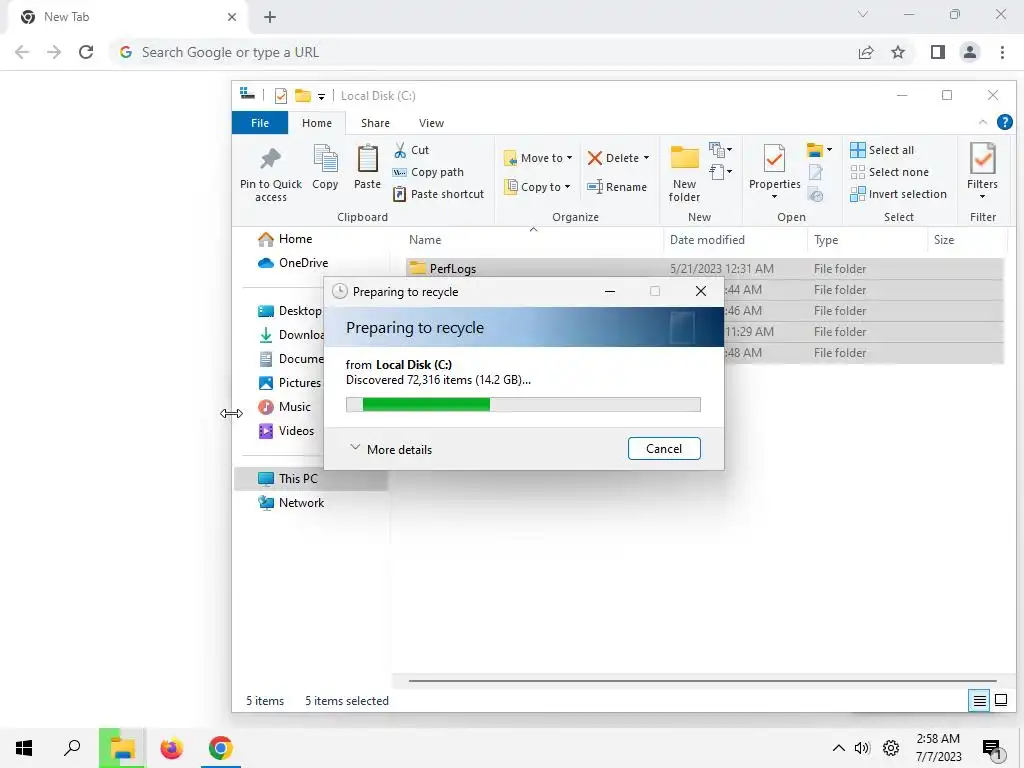Switch to Large icons view
Screen dimensions: 1024x768
click(x=1000, y=701)
